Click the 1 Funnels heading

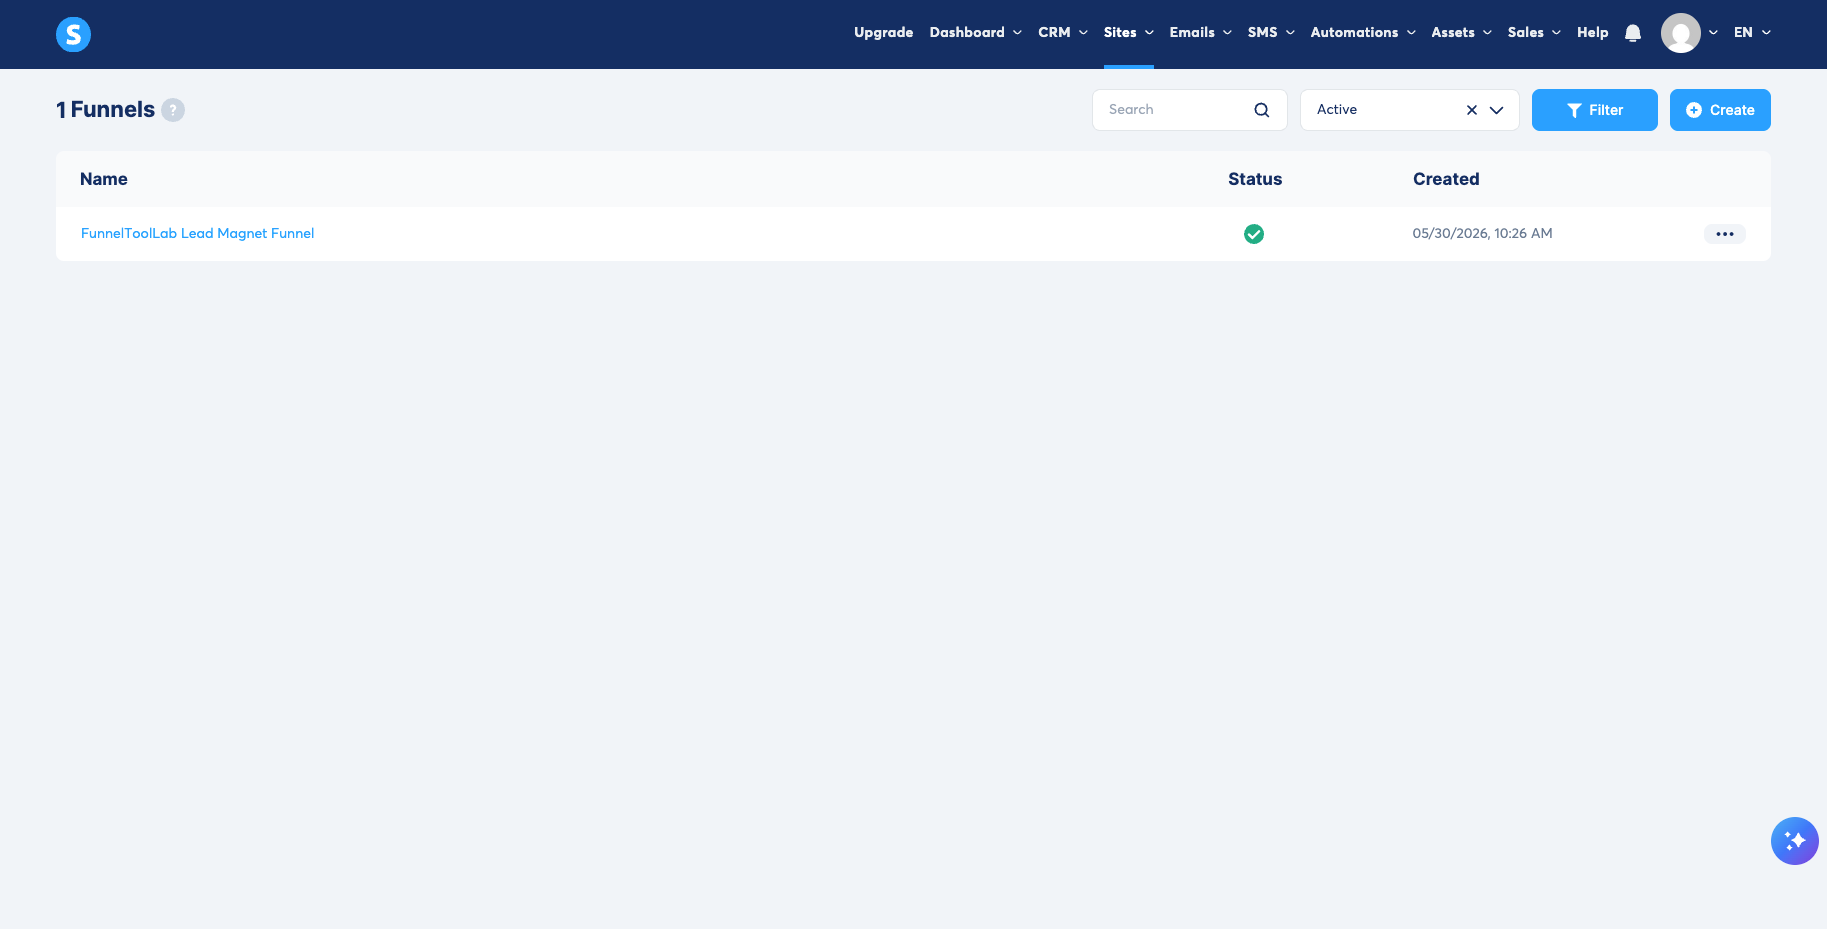(106, 110)
